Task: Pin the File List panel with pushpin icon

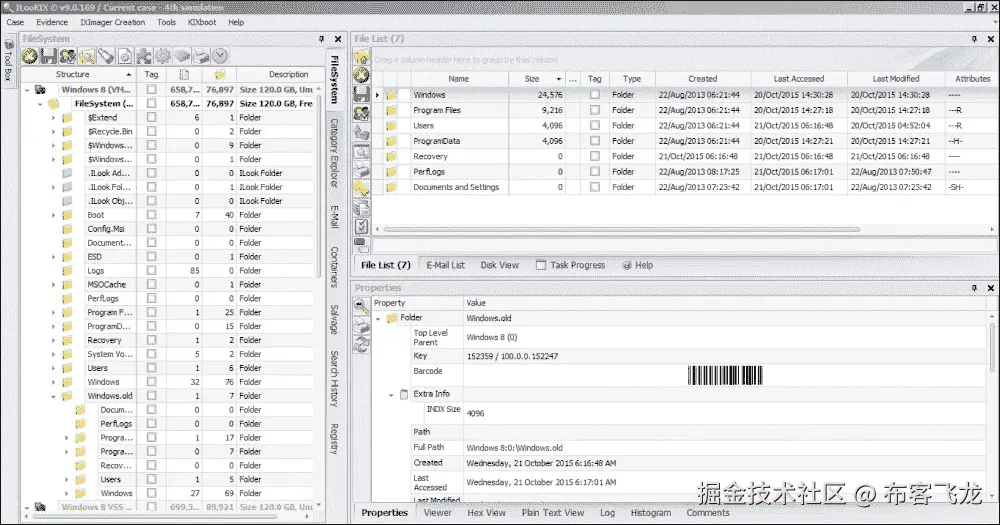Action: click(x=974, y=39)
